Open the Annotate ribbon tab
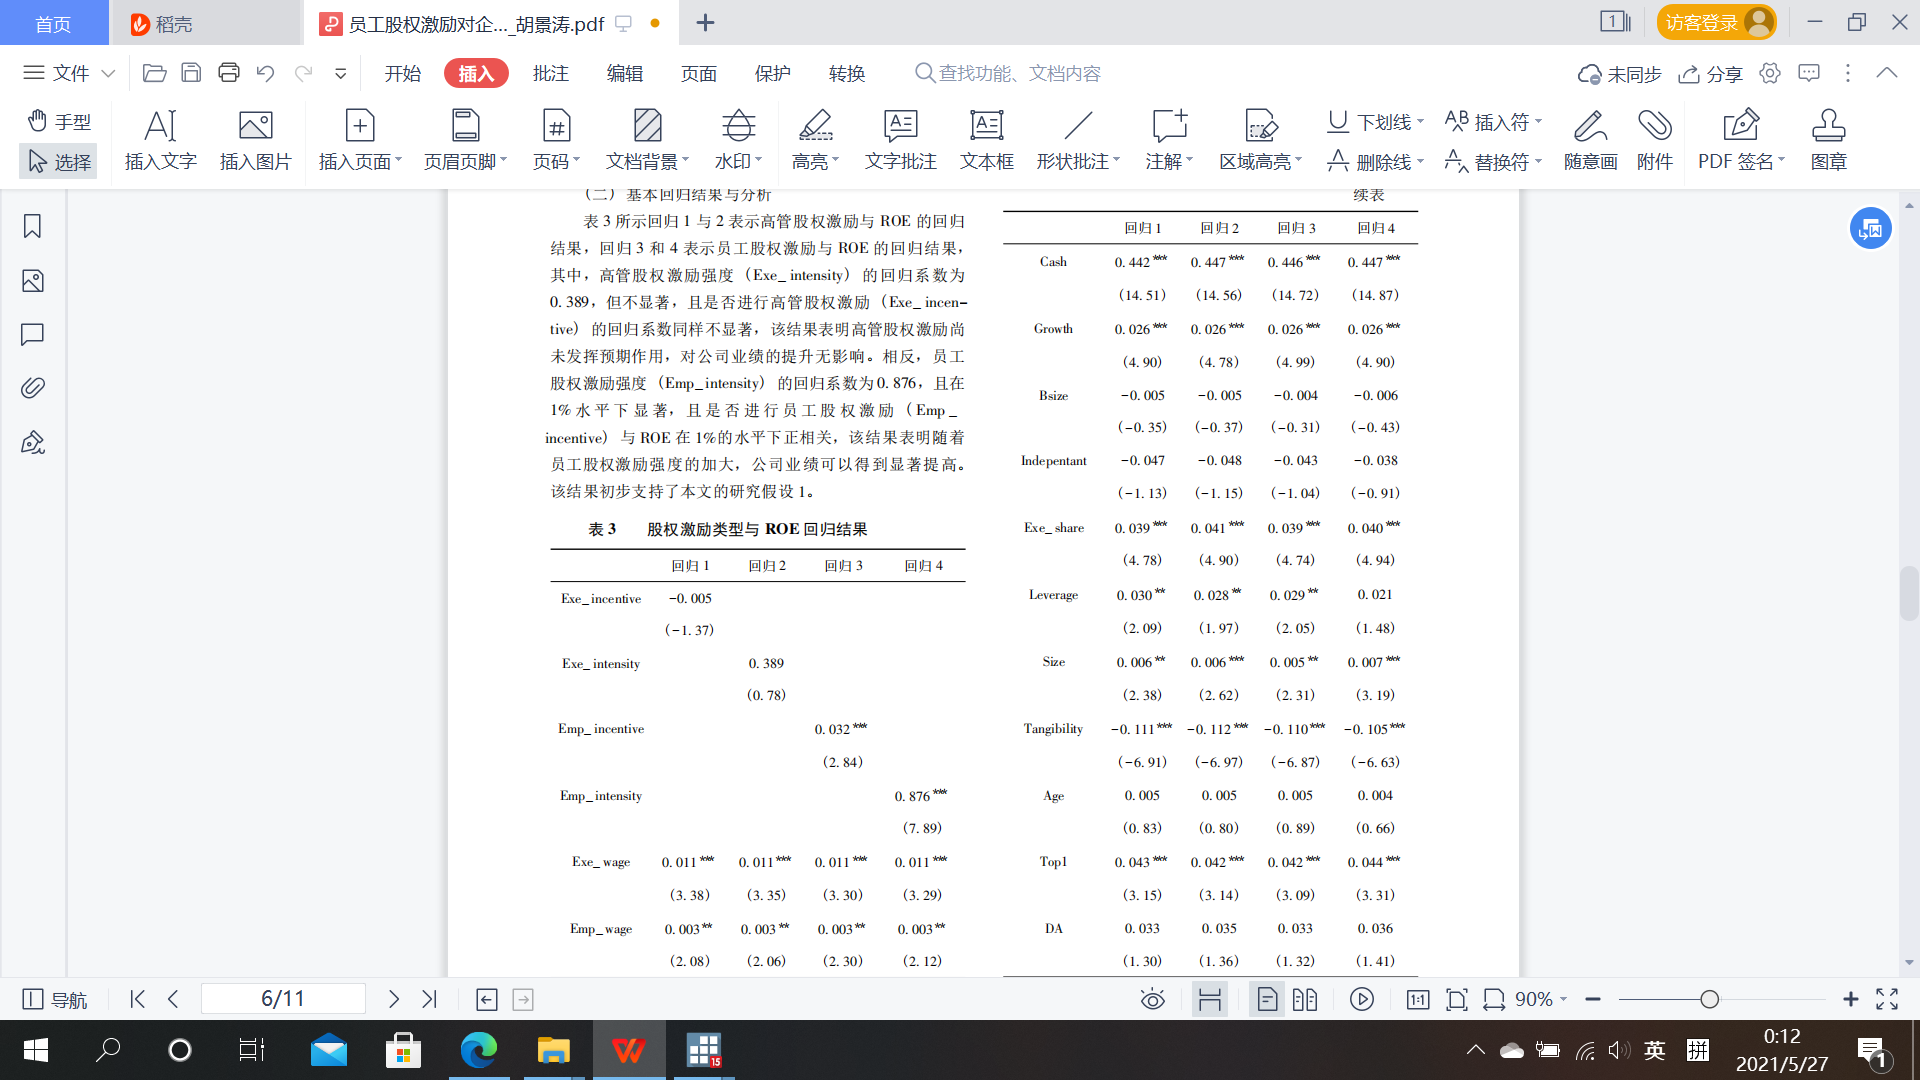Image resolution: width=1920 pixels, height=1080 pixels. coord(551,73)
